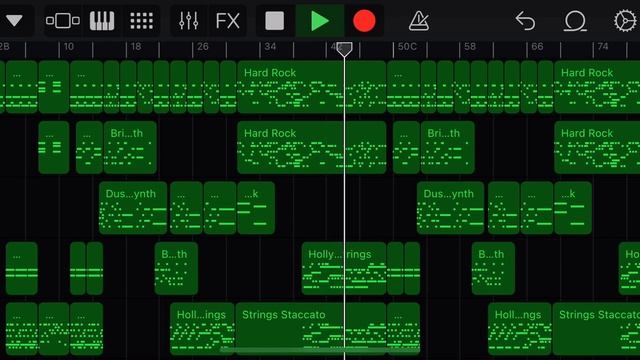Select second-track Hard Rock region near bar 74
Screen dimensions: 640x360
click(597, 147)
